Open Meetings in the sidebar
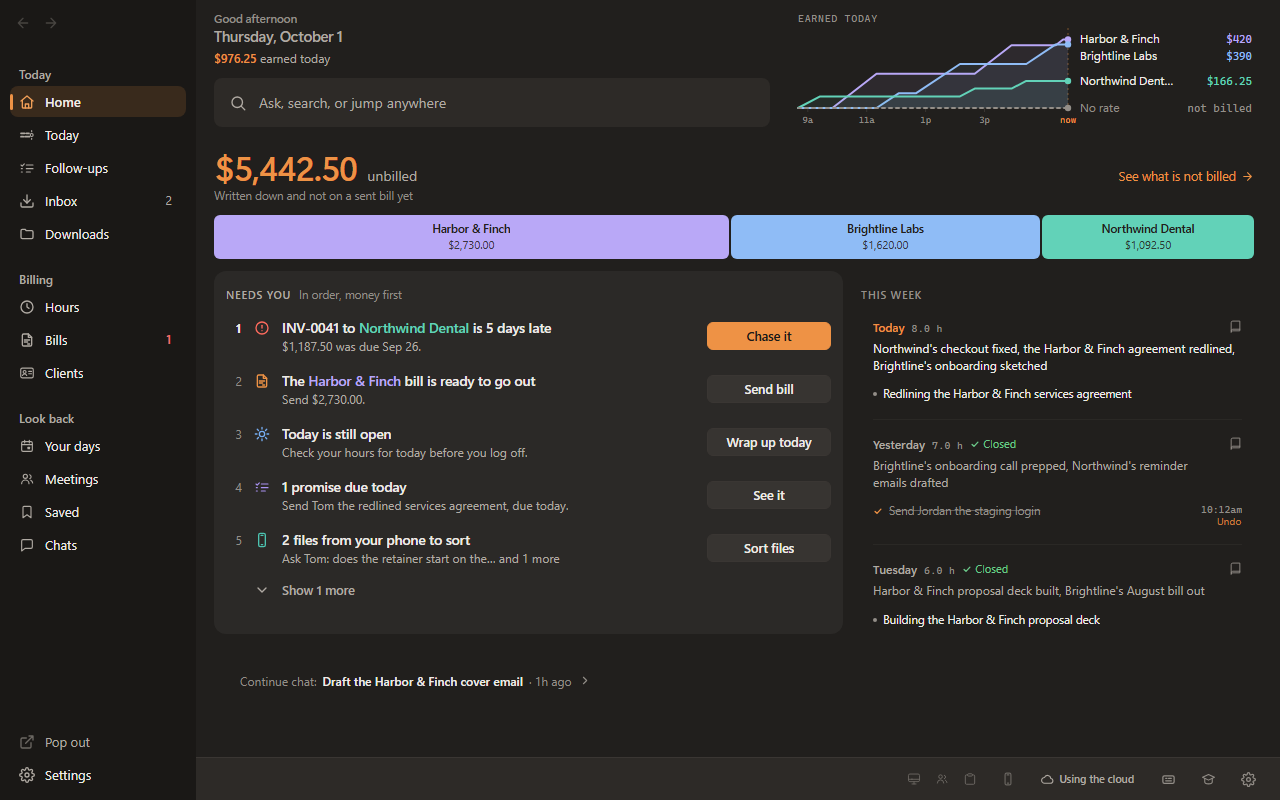The height and width of the screenshot is (800, 1280). coord(98,479)
